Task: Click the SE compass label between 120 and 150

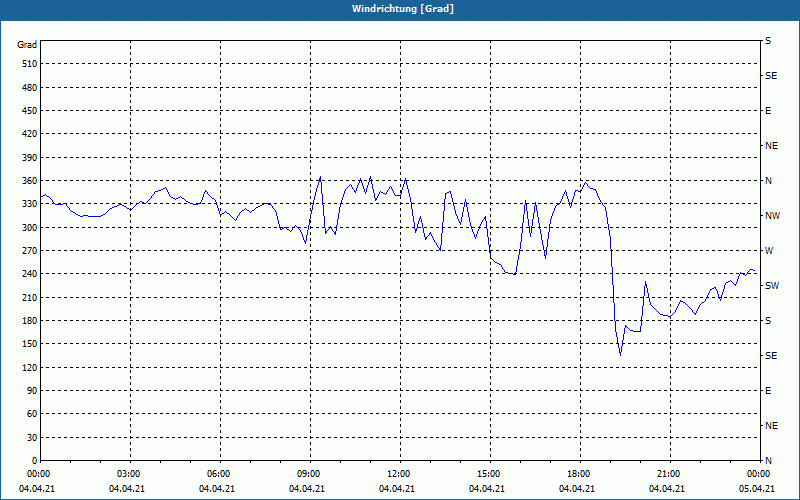Action: (771, 356)
